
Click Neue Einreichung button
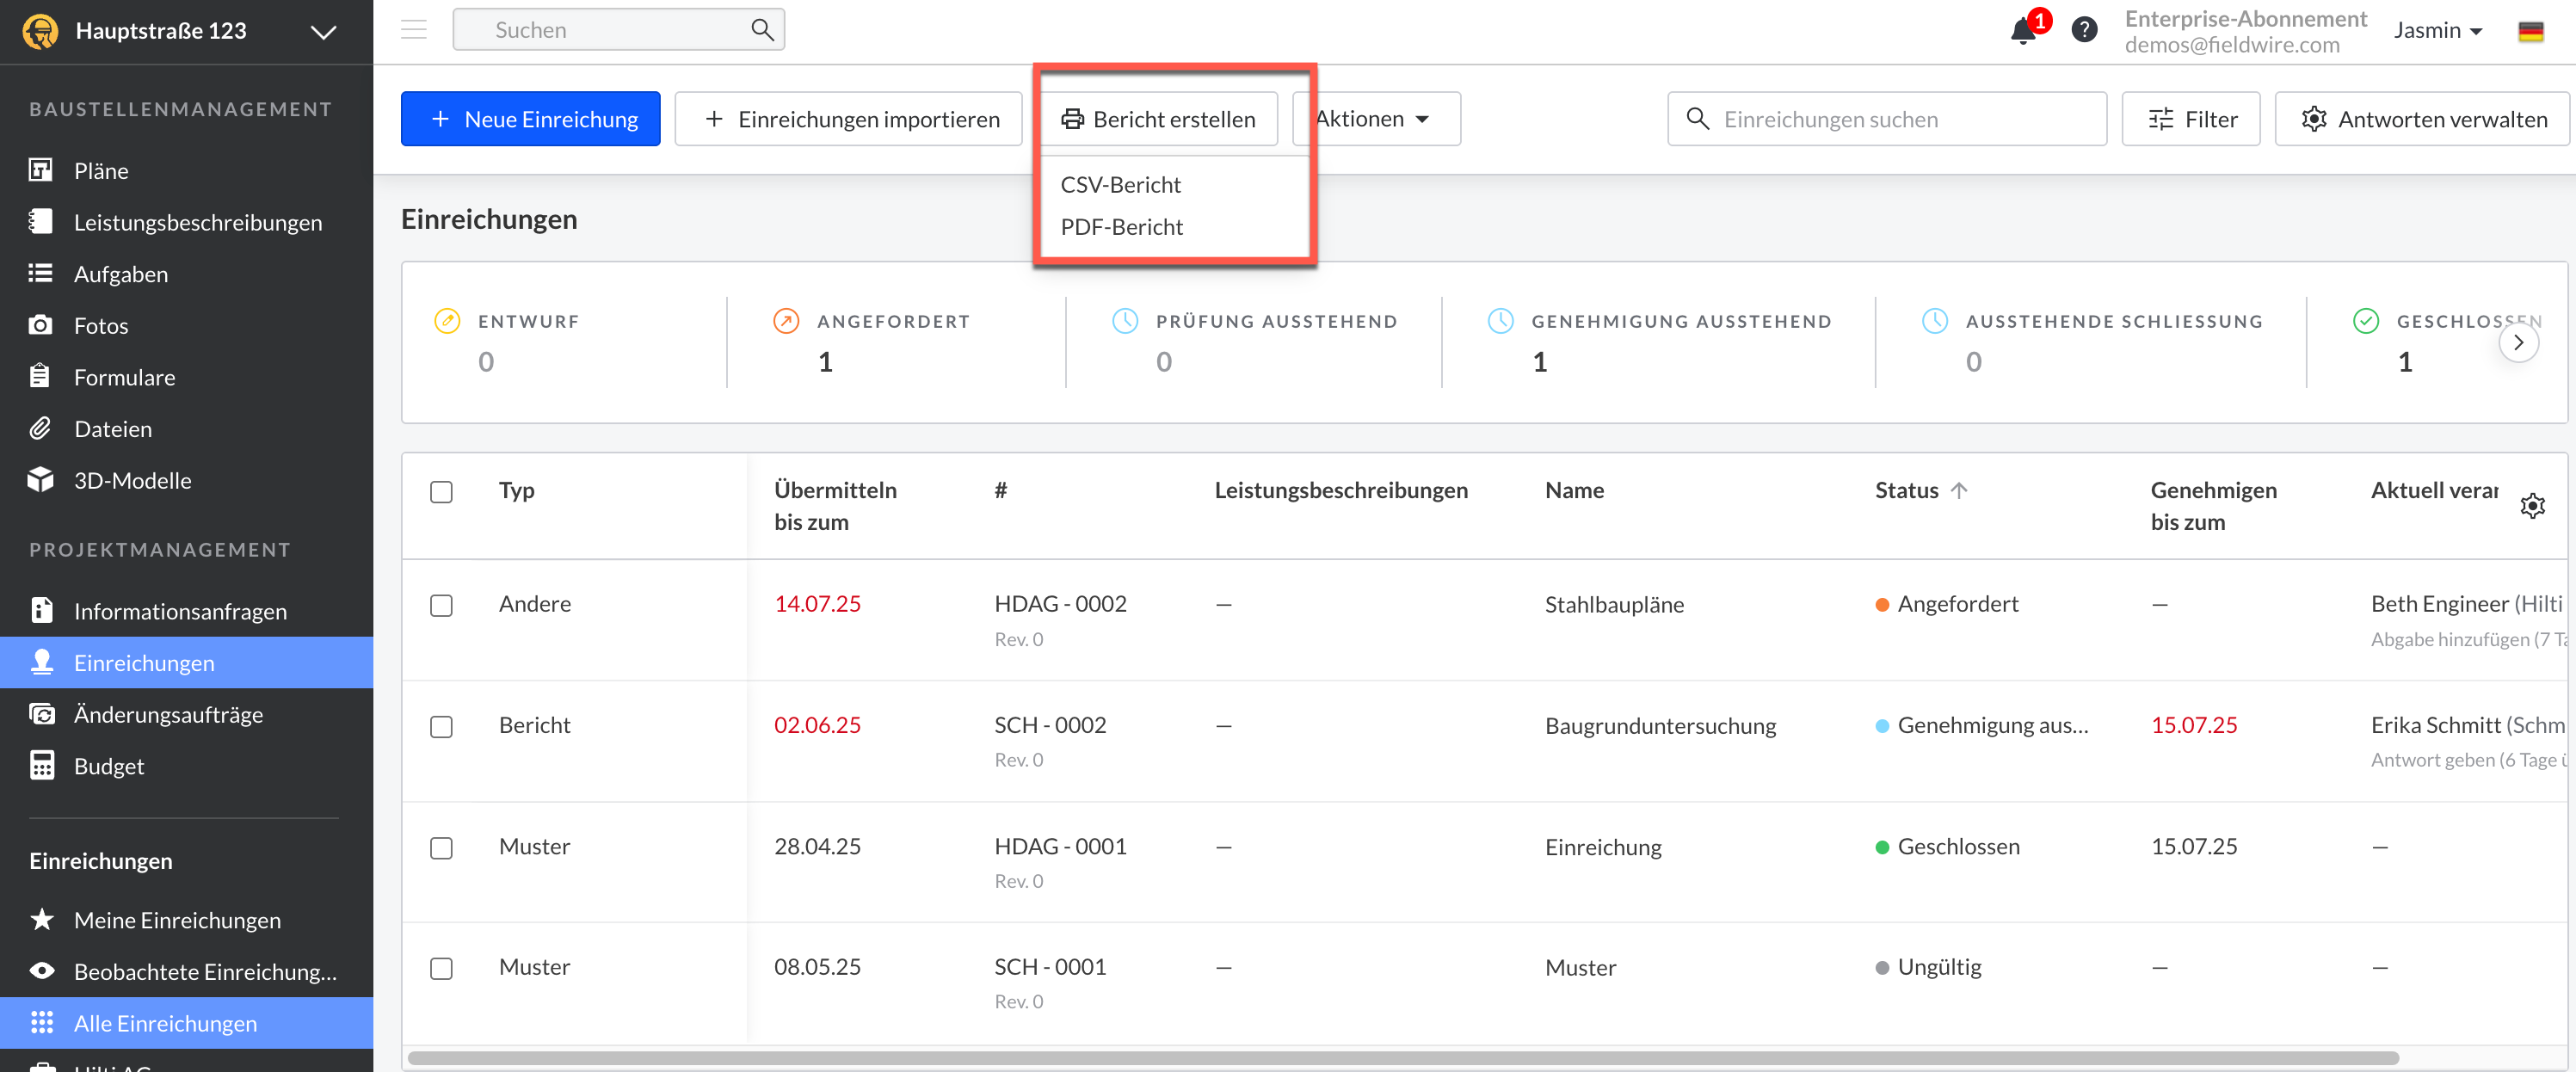point(530,119)
